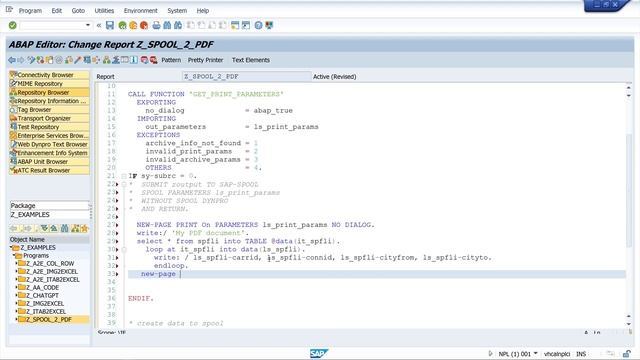The image size is (640, 360).
Task: Click the Set/Delete session breakpoint icon
Action: click(144, 60)
